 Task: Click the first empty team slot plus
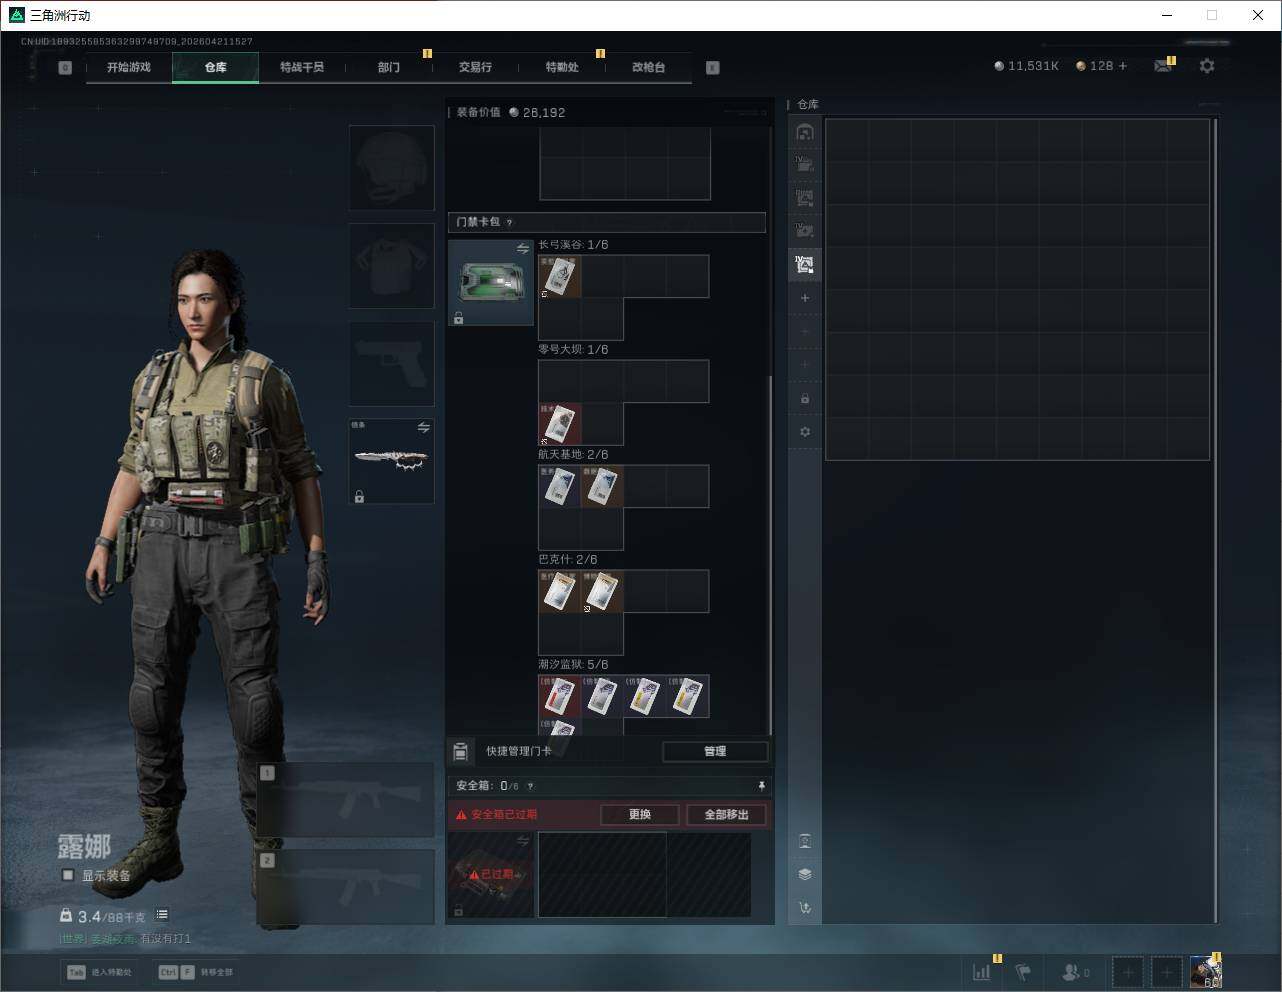1127,971
